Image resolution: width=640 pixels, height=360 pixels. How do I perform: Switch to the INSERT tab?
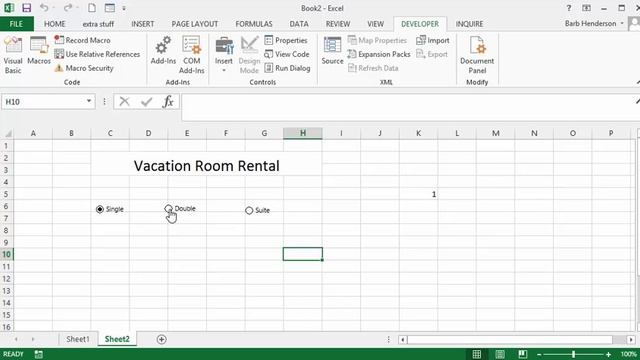pyautogui.click(x=143, y=24)
